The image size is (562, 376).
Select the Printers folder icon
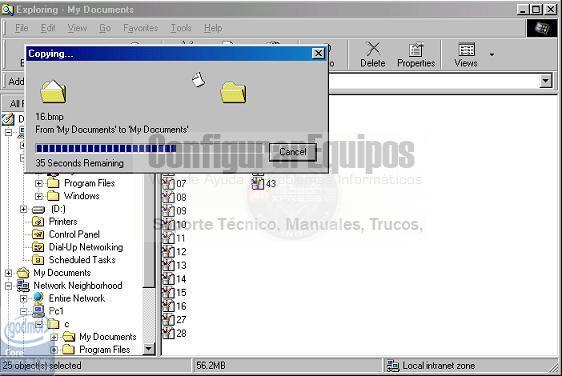pos(38,222)
